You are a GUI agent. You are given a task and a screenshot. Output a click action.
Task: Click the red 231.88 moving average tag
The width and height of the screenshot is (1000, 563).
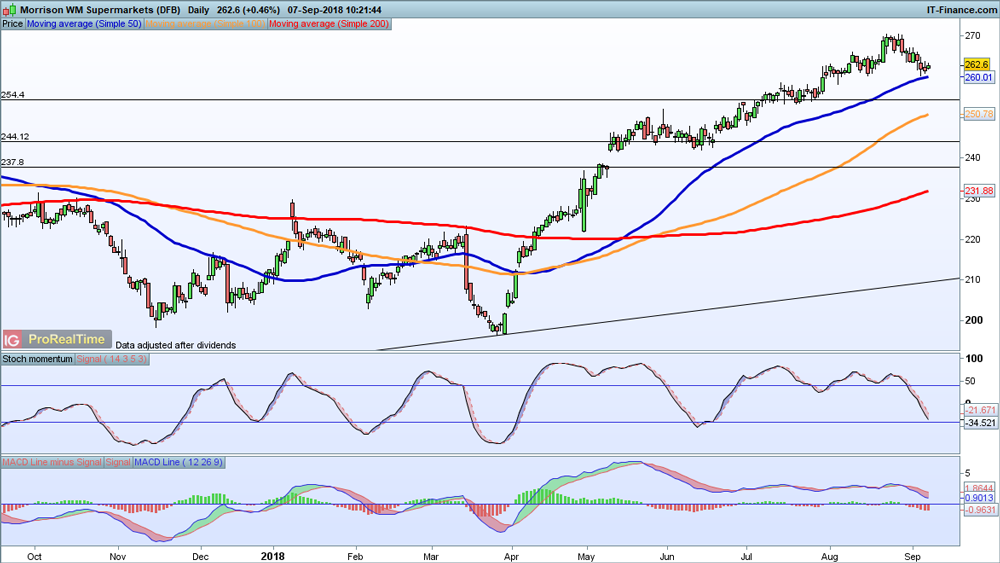pos(978,191)
